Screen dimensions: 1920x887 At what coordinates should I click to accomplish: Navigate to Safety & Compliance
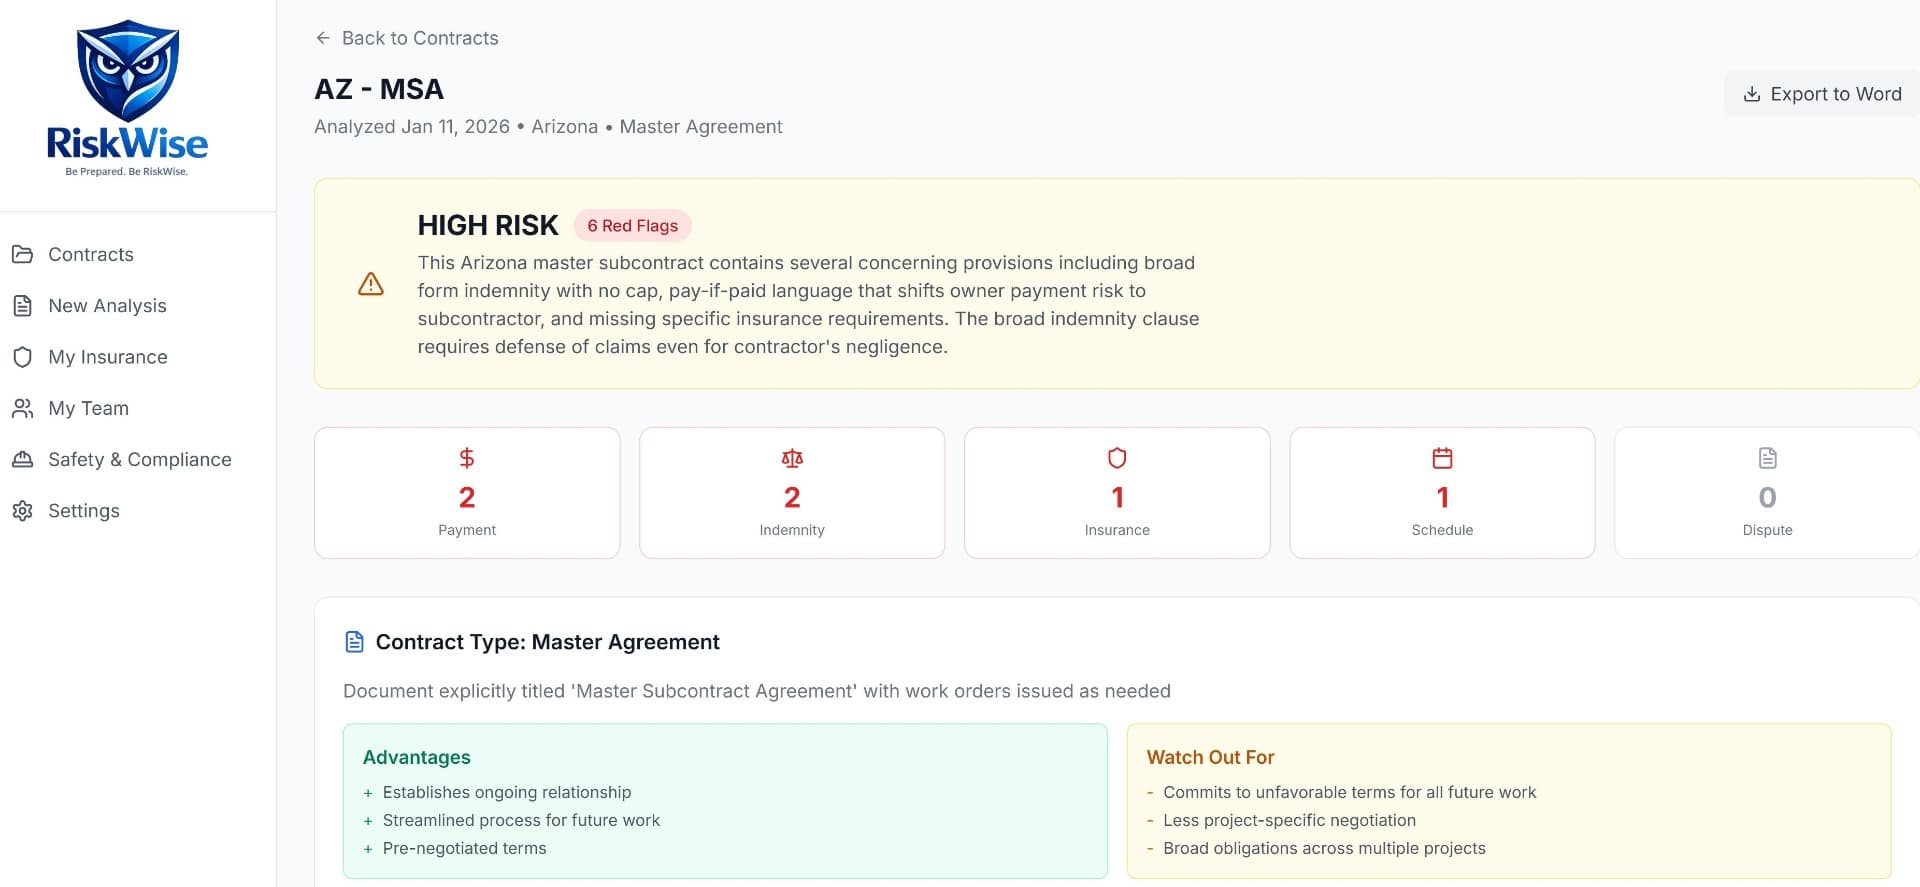pyautogui.click(x=138, y=459)
